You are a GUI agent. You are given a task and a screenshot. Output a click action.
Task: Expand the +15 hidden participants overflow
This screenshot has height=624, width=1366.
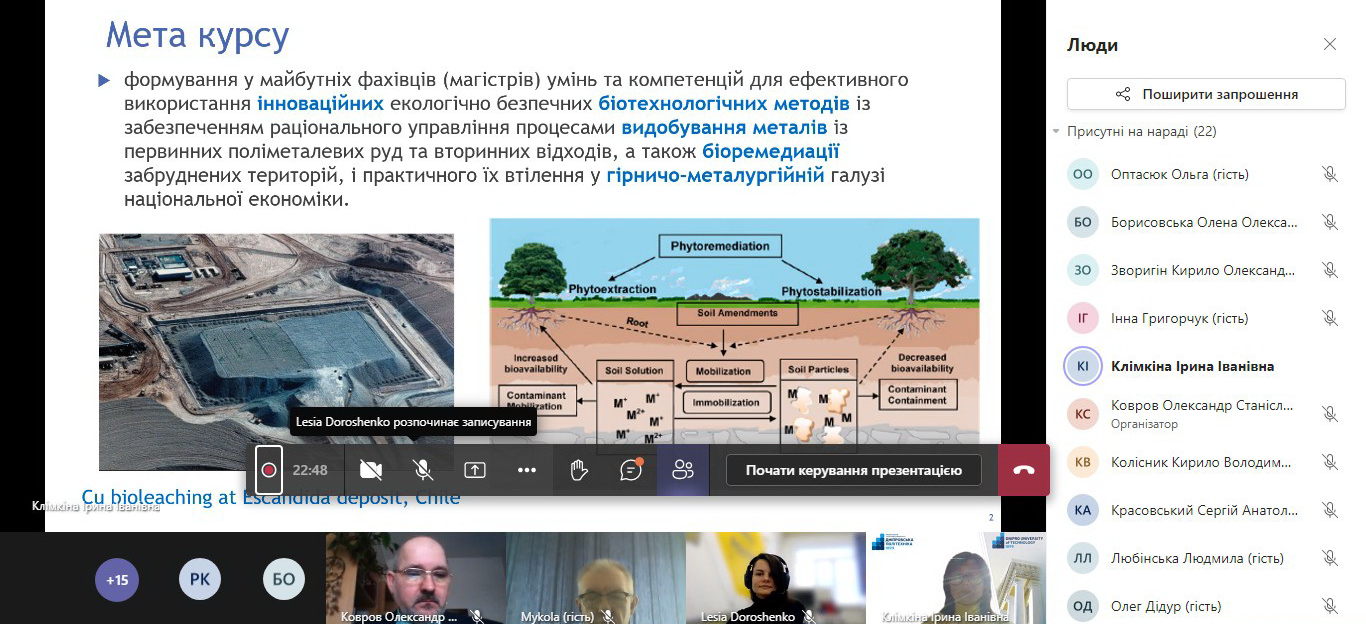pyautogui.click(x=117, y=579)
